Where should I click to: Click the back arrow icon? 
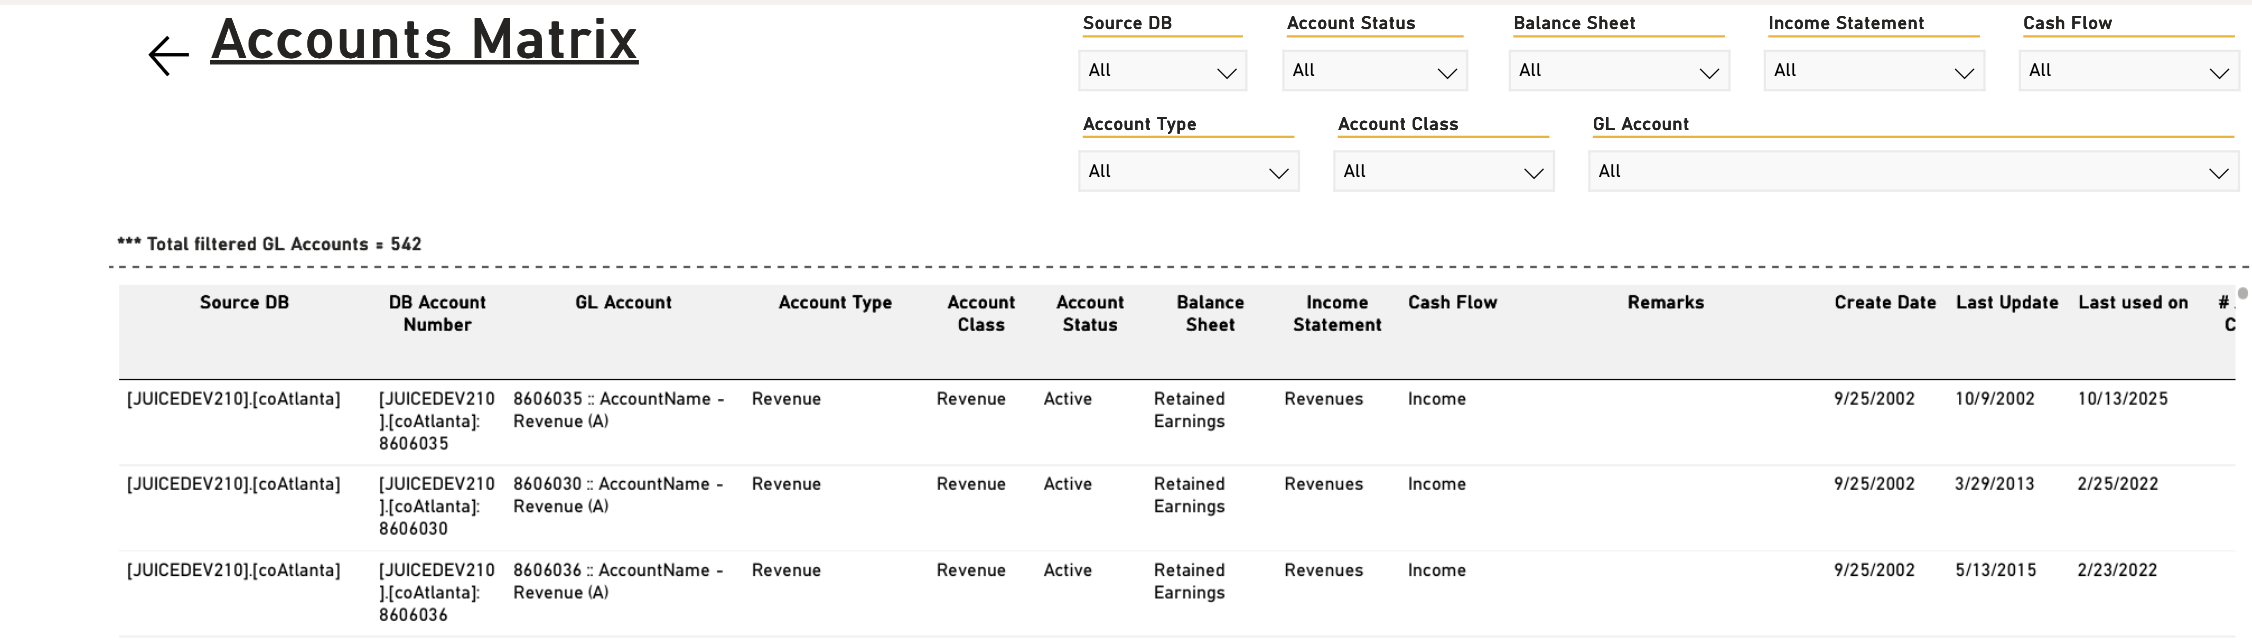tap(168, 55)
